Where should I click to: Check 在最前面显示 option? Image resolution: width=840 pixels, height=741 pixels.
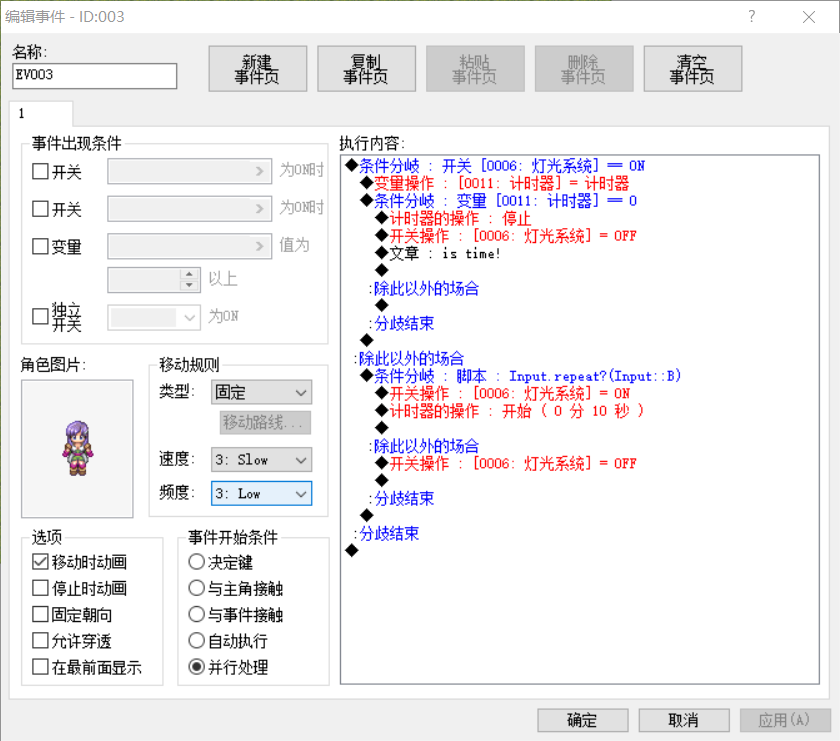click(40, 667)
